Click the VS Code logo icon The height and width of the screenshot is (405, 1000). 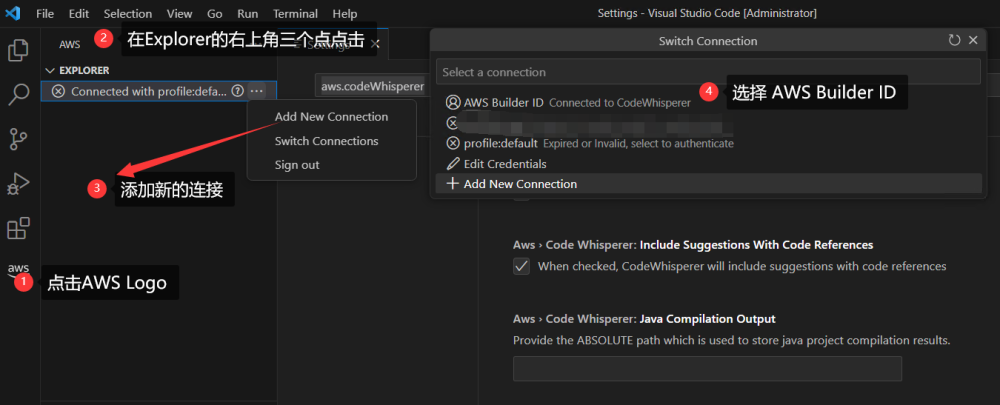click(13, 13)
